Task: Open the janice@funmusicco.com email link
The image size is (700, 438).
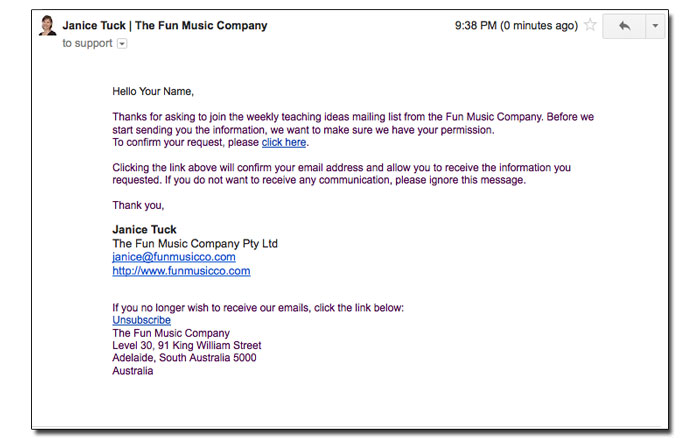Action: 174,257
